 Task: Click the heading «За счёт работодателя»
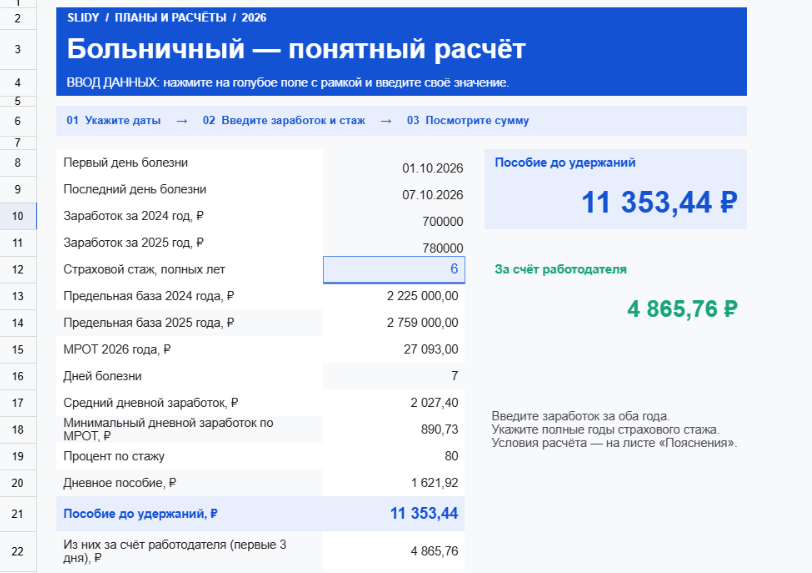tap(560, 269)
